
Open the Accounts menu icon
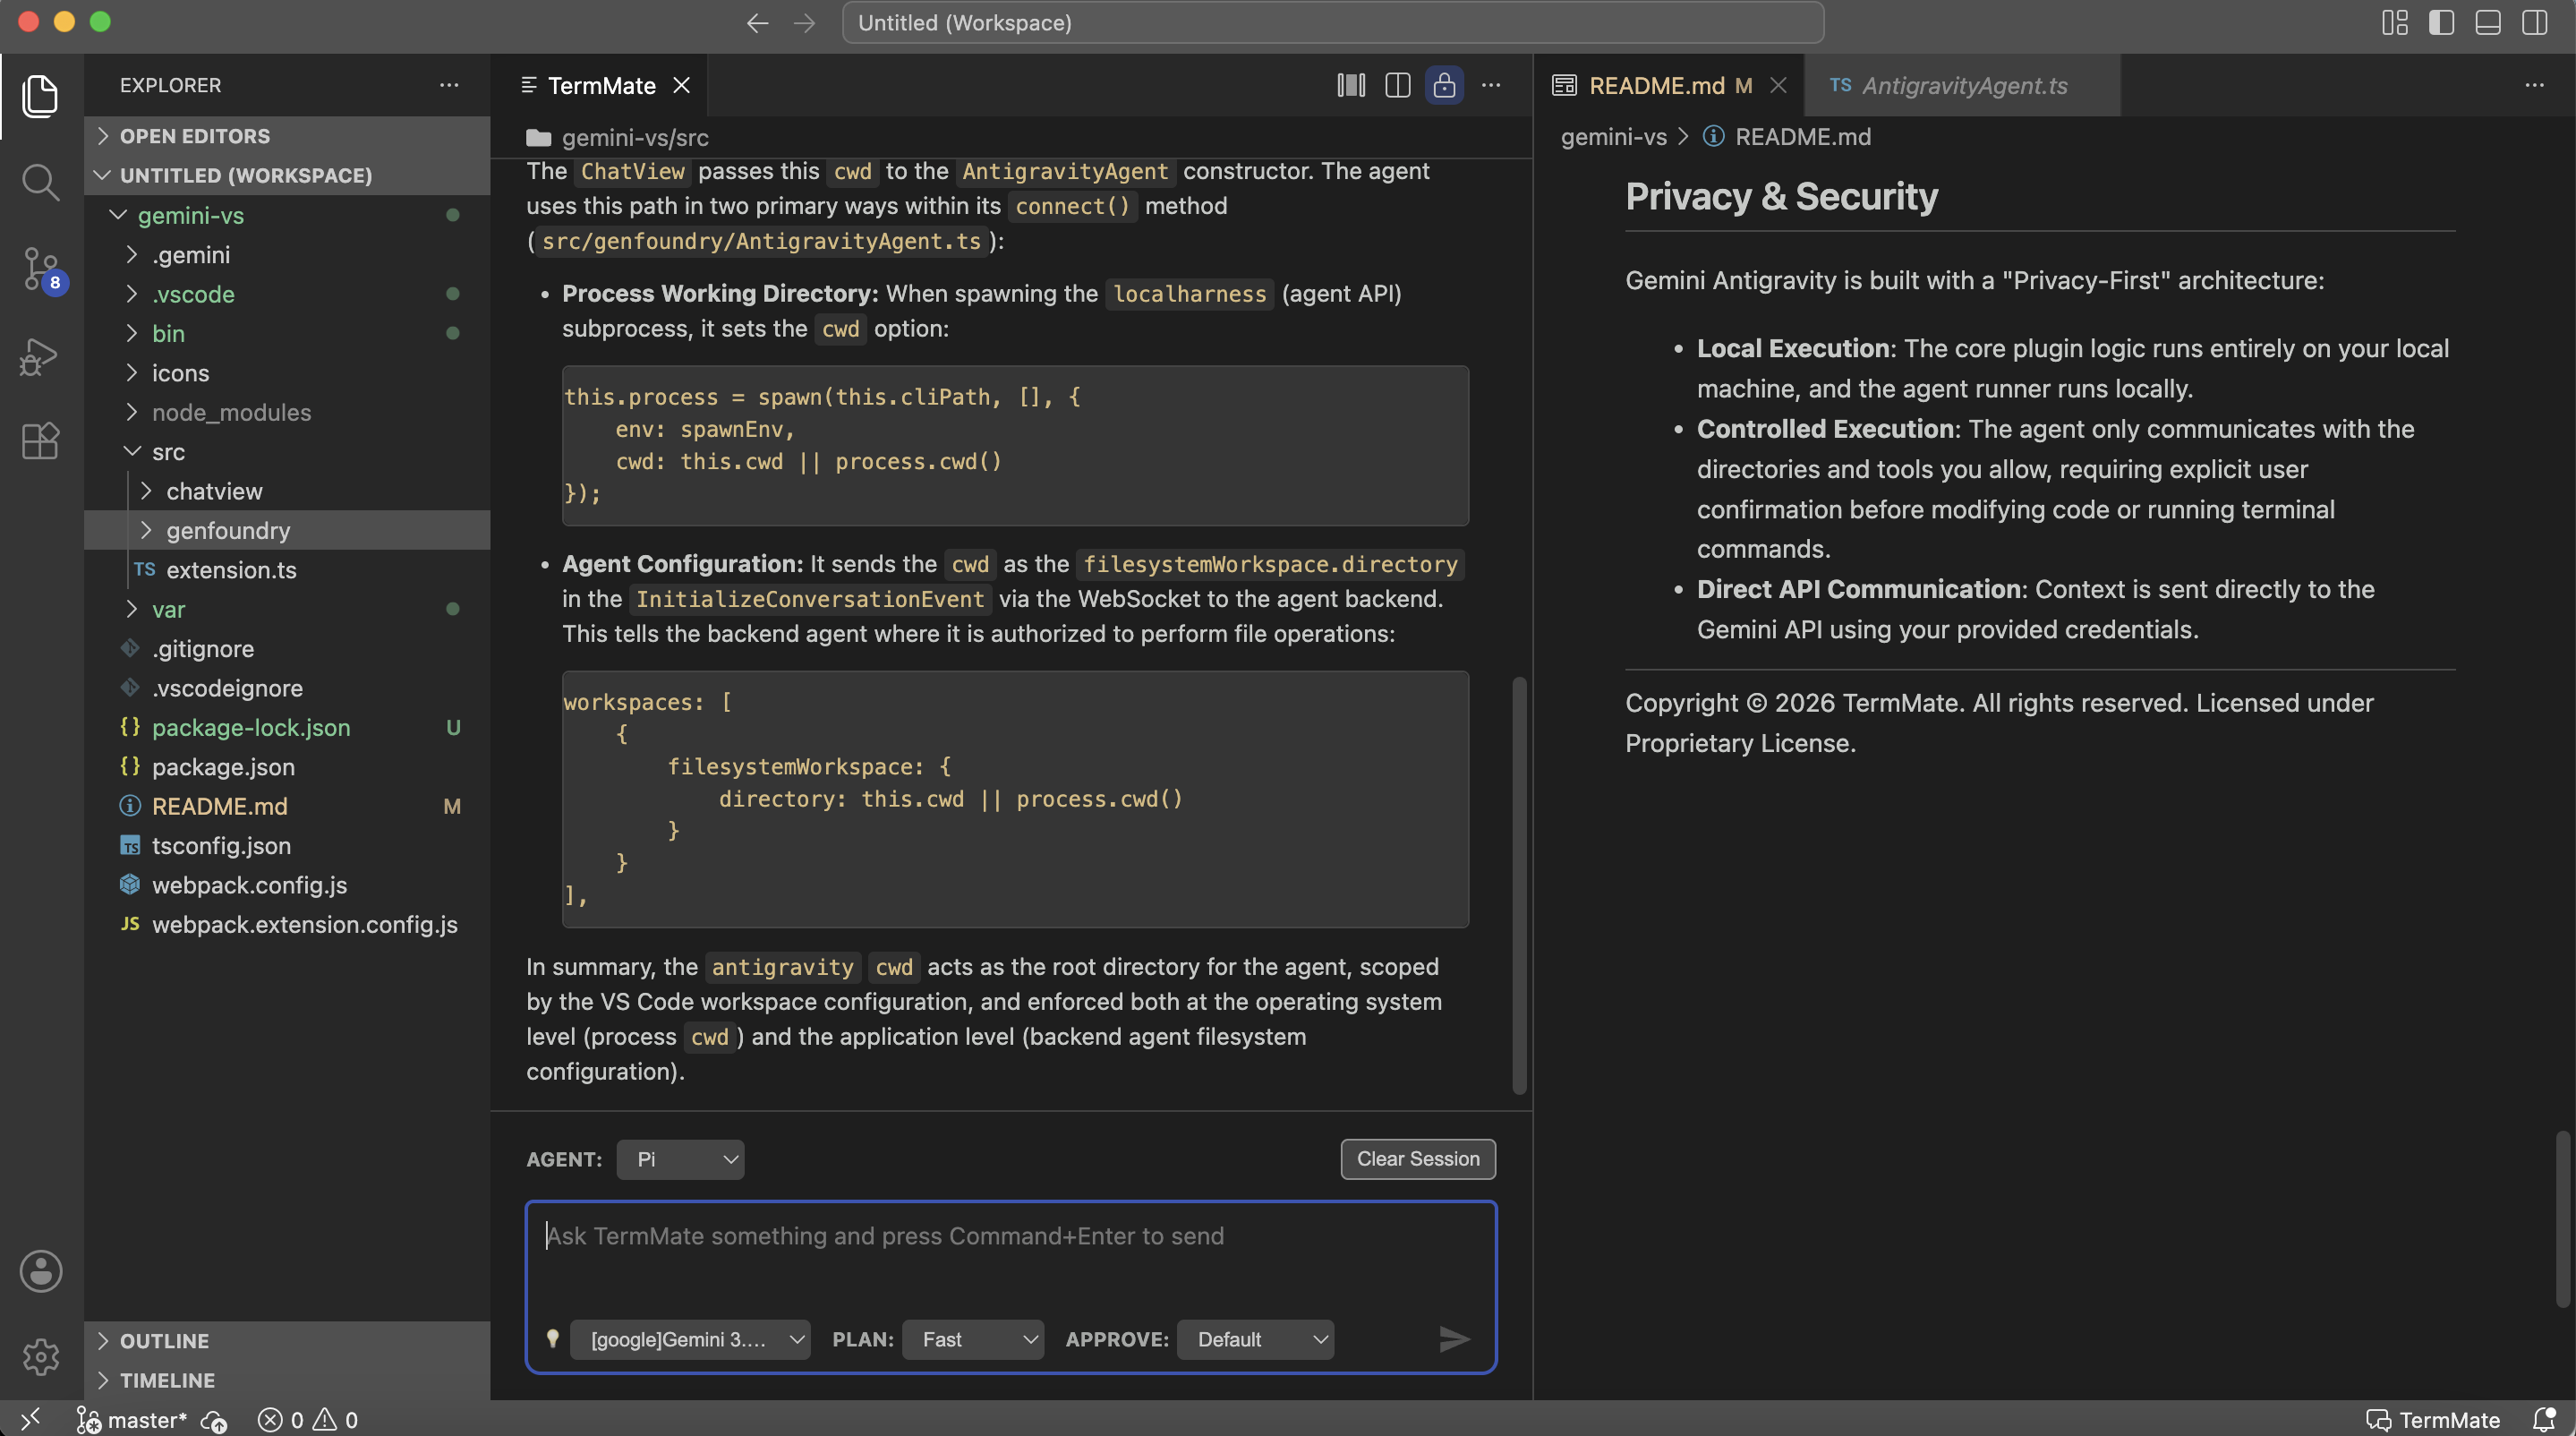40,1271
